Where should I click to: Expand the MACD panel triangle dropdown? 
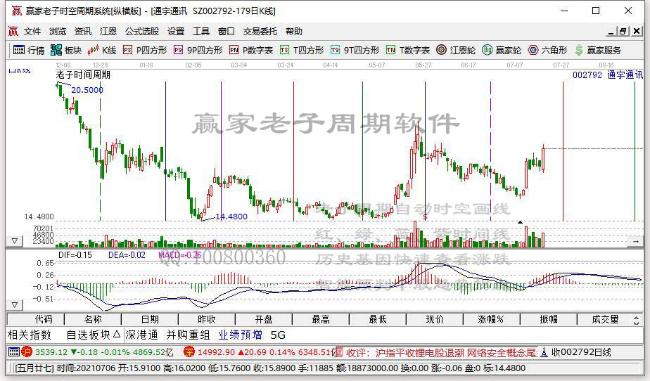coord(15,305)
